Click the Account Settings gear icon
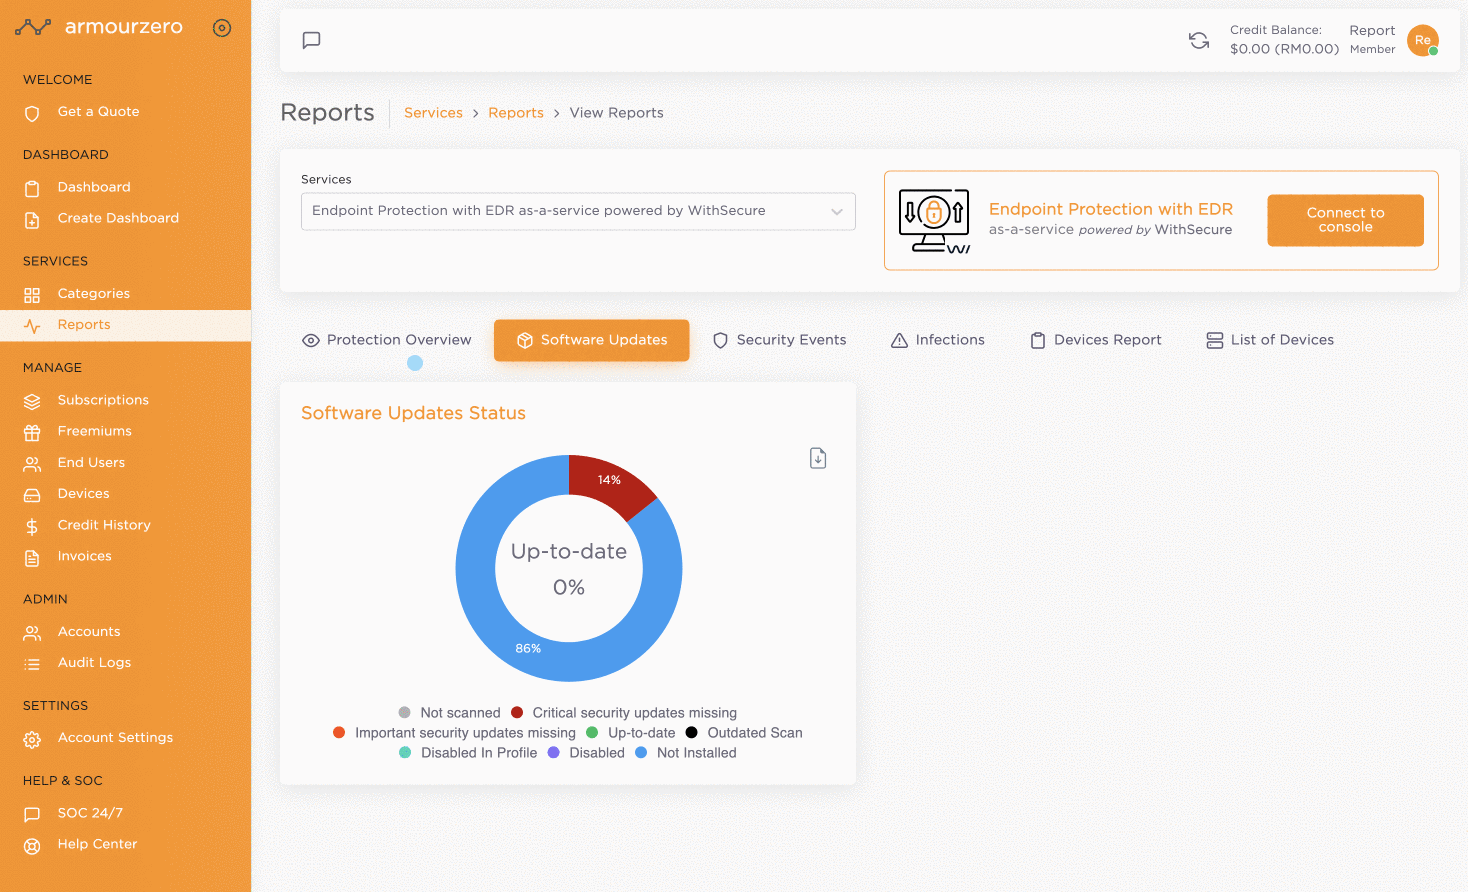1468x892 pixels. (32, 739)
